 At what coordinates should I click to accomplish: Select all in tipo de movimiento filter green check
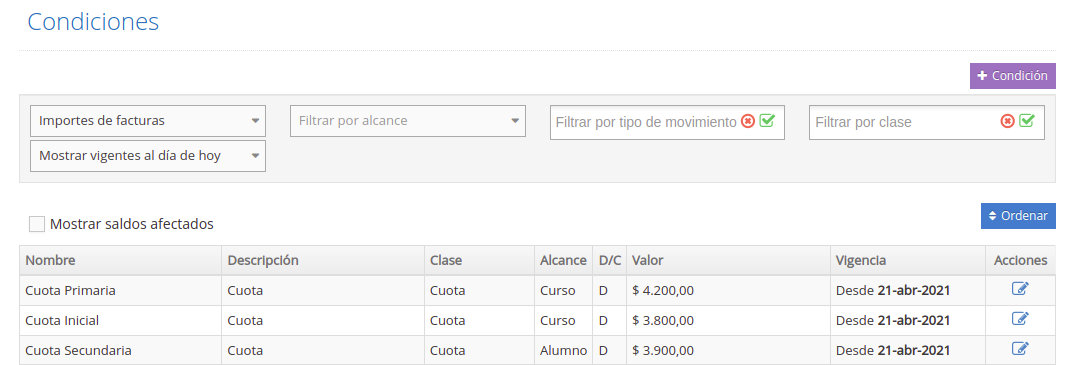click(x=767, y=121)
